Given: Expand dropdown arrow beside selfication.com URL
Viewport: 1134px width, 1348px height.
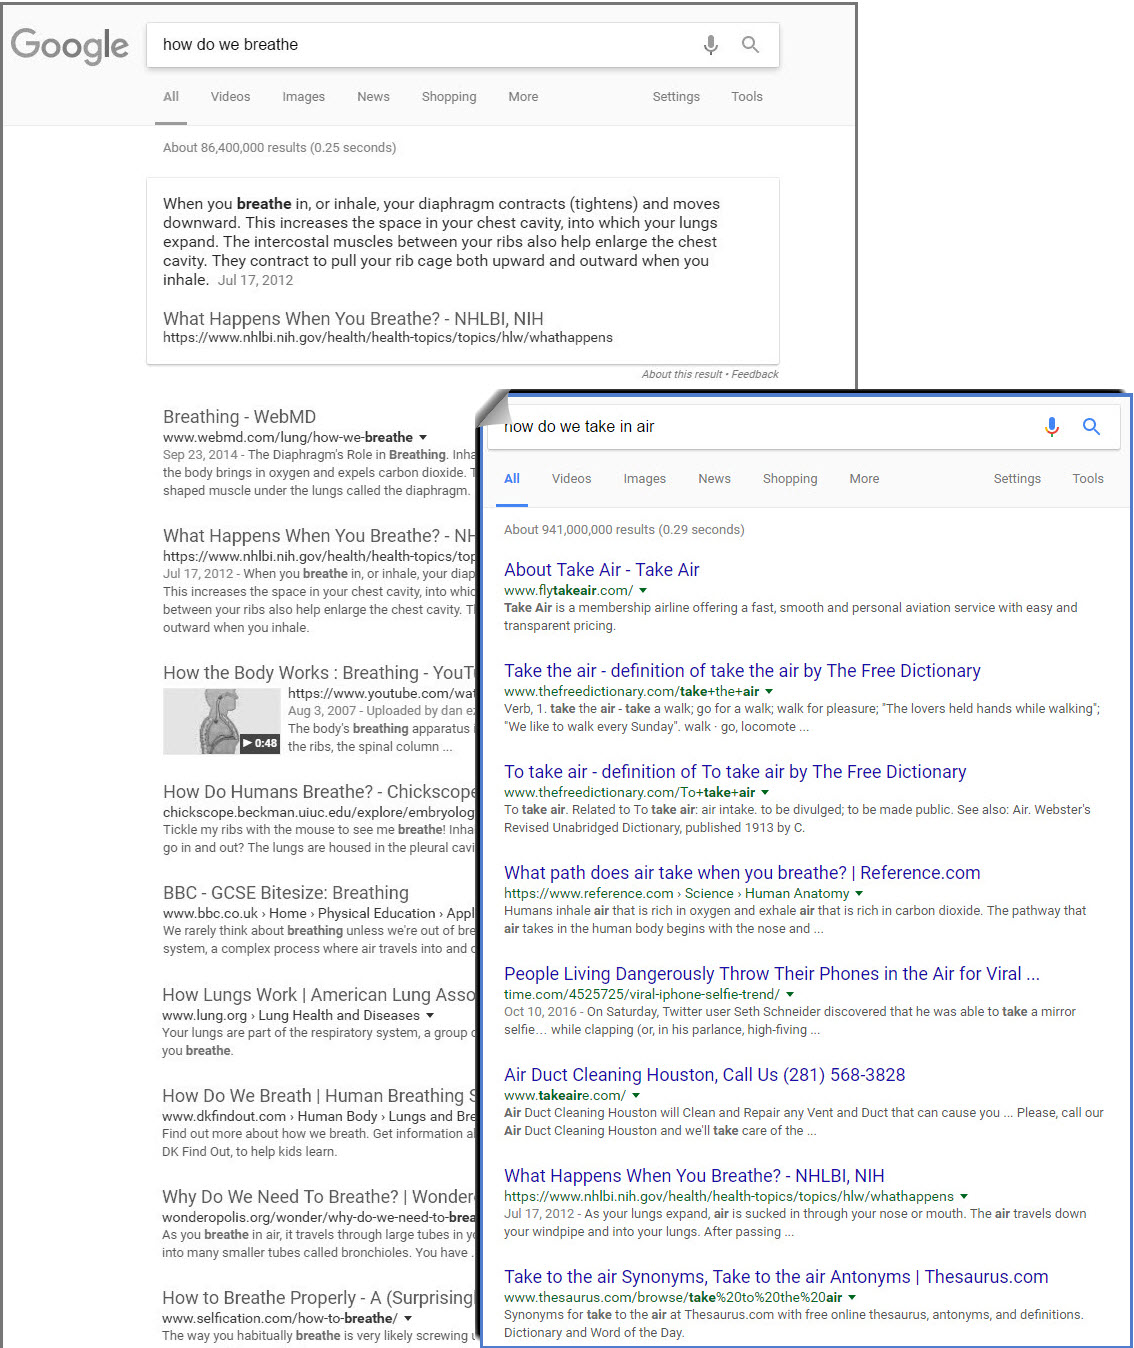Looking at the screenshot, I should (407, 1319).
